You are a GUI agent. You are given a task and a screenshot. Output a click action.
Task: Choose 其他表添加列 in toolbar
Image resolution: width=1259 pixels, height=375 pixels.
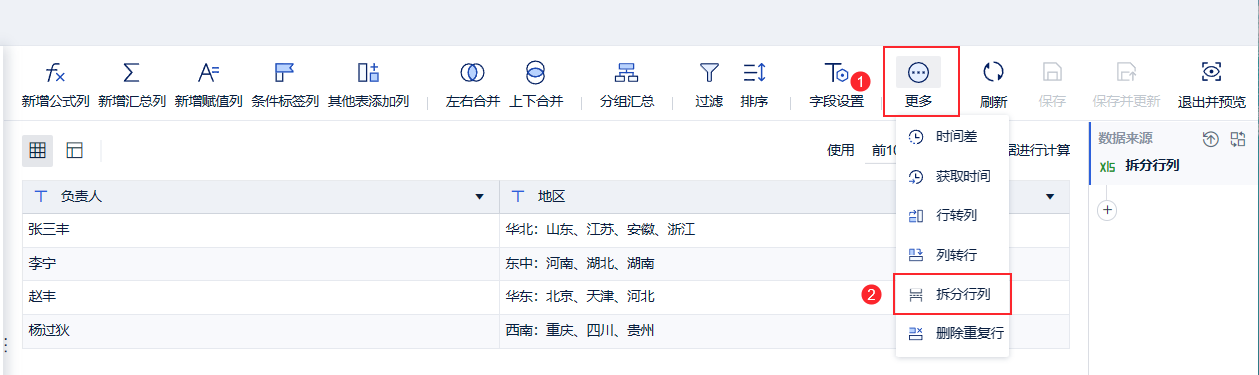point(368,84)
